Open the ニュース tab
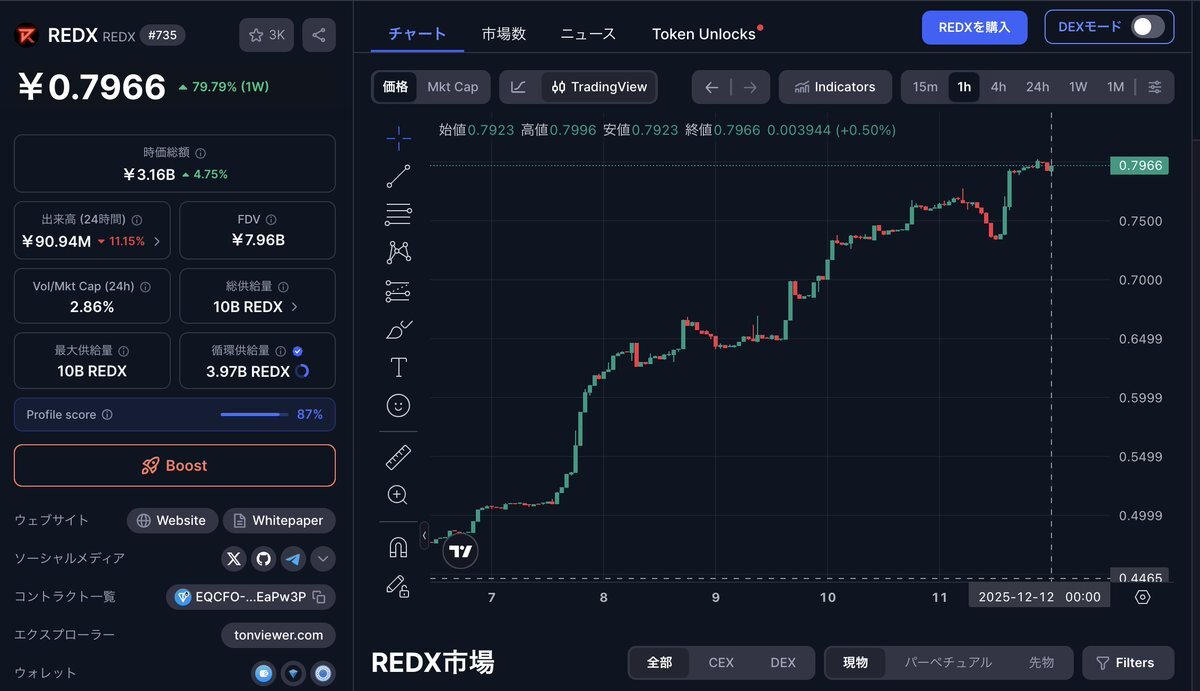 coord(588,34)
